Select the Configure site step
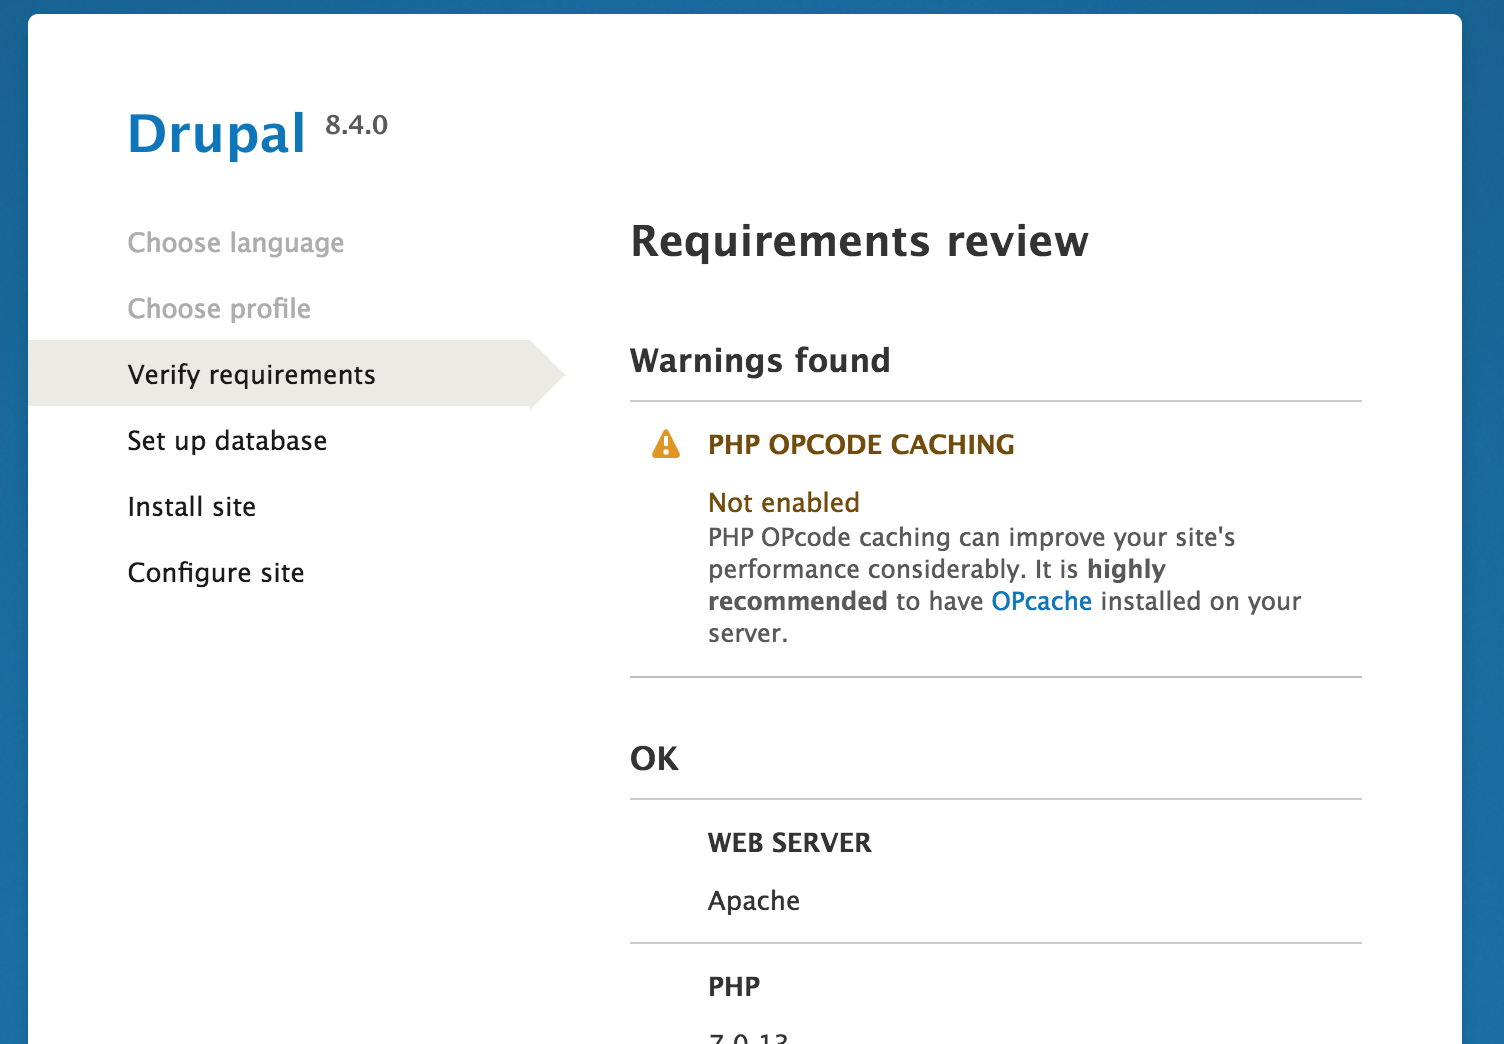This screenshot has width=1504, height=1044. tap(216, 573)
